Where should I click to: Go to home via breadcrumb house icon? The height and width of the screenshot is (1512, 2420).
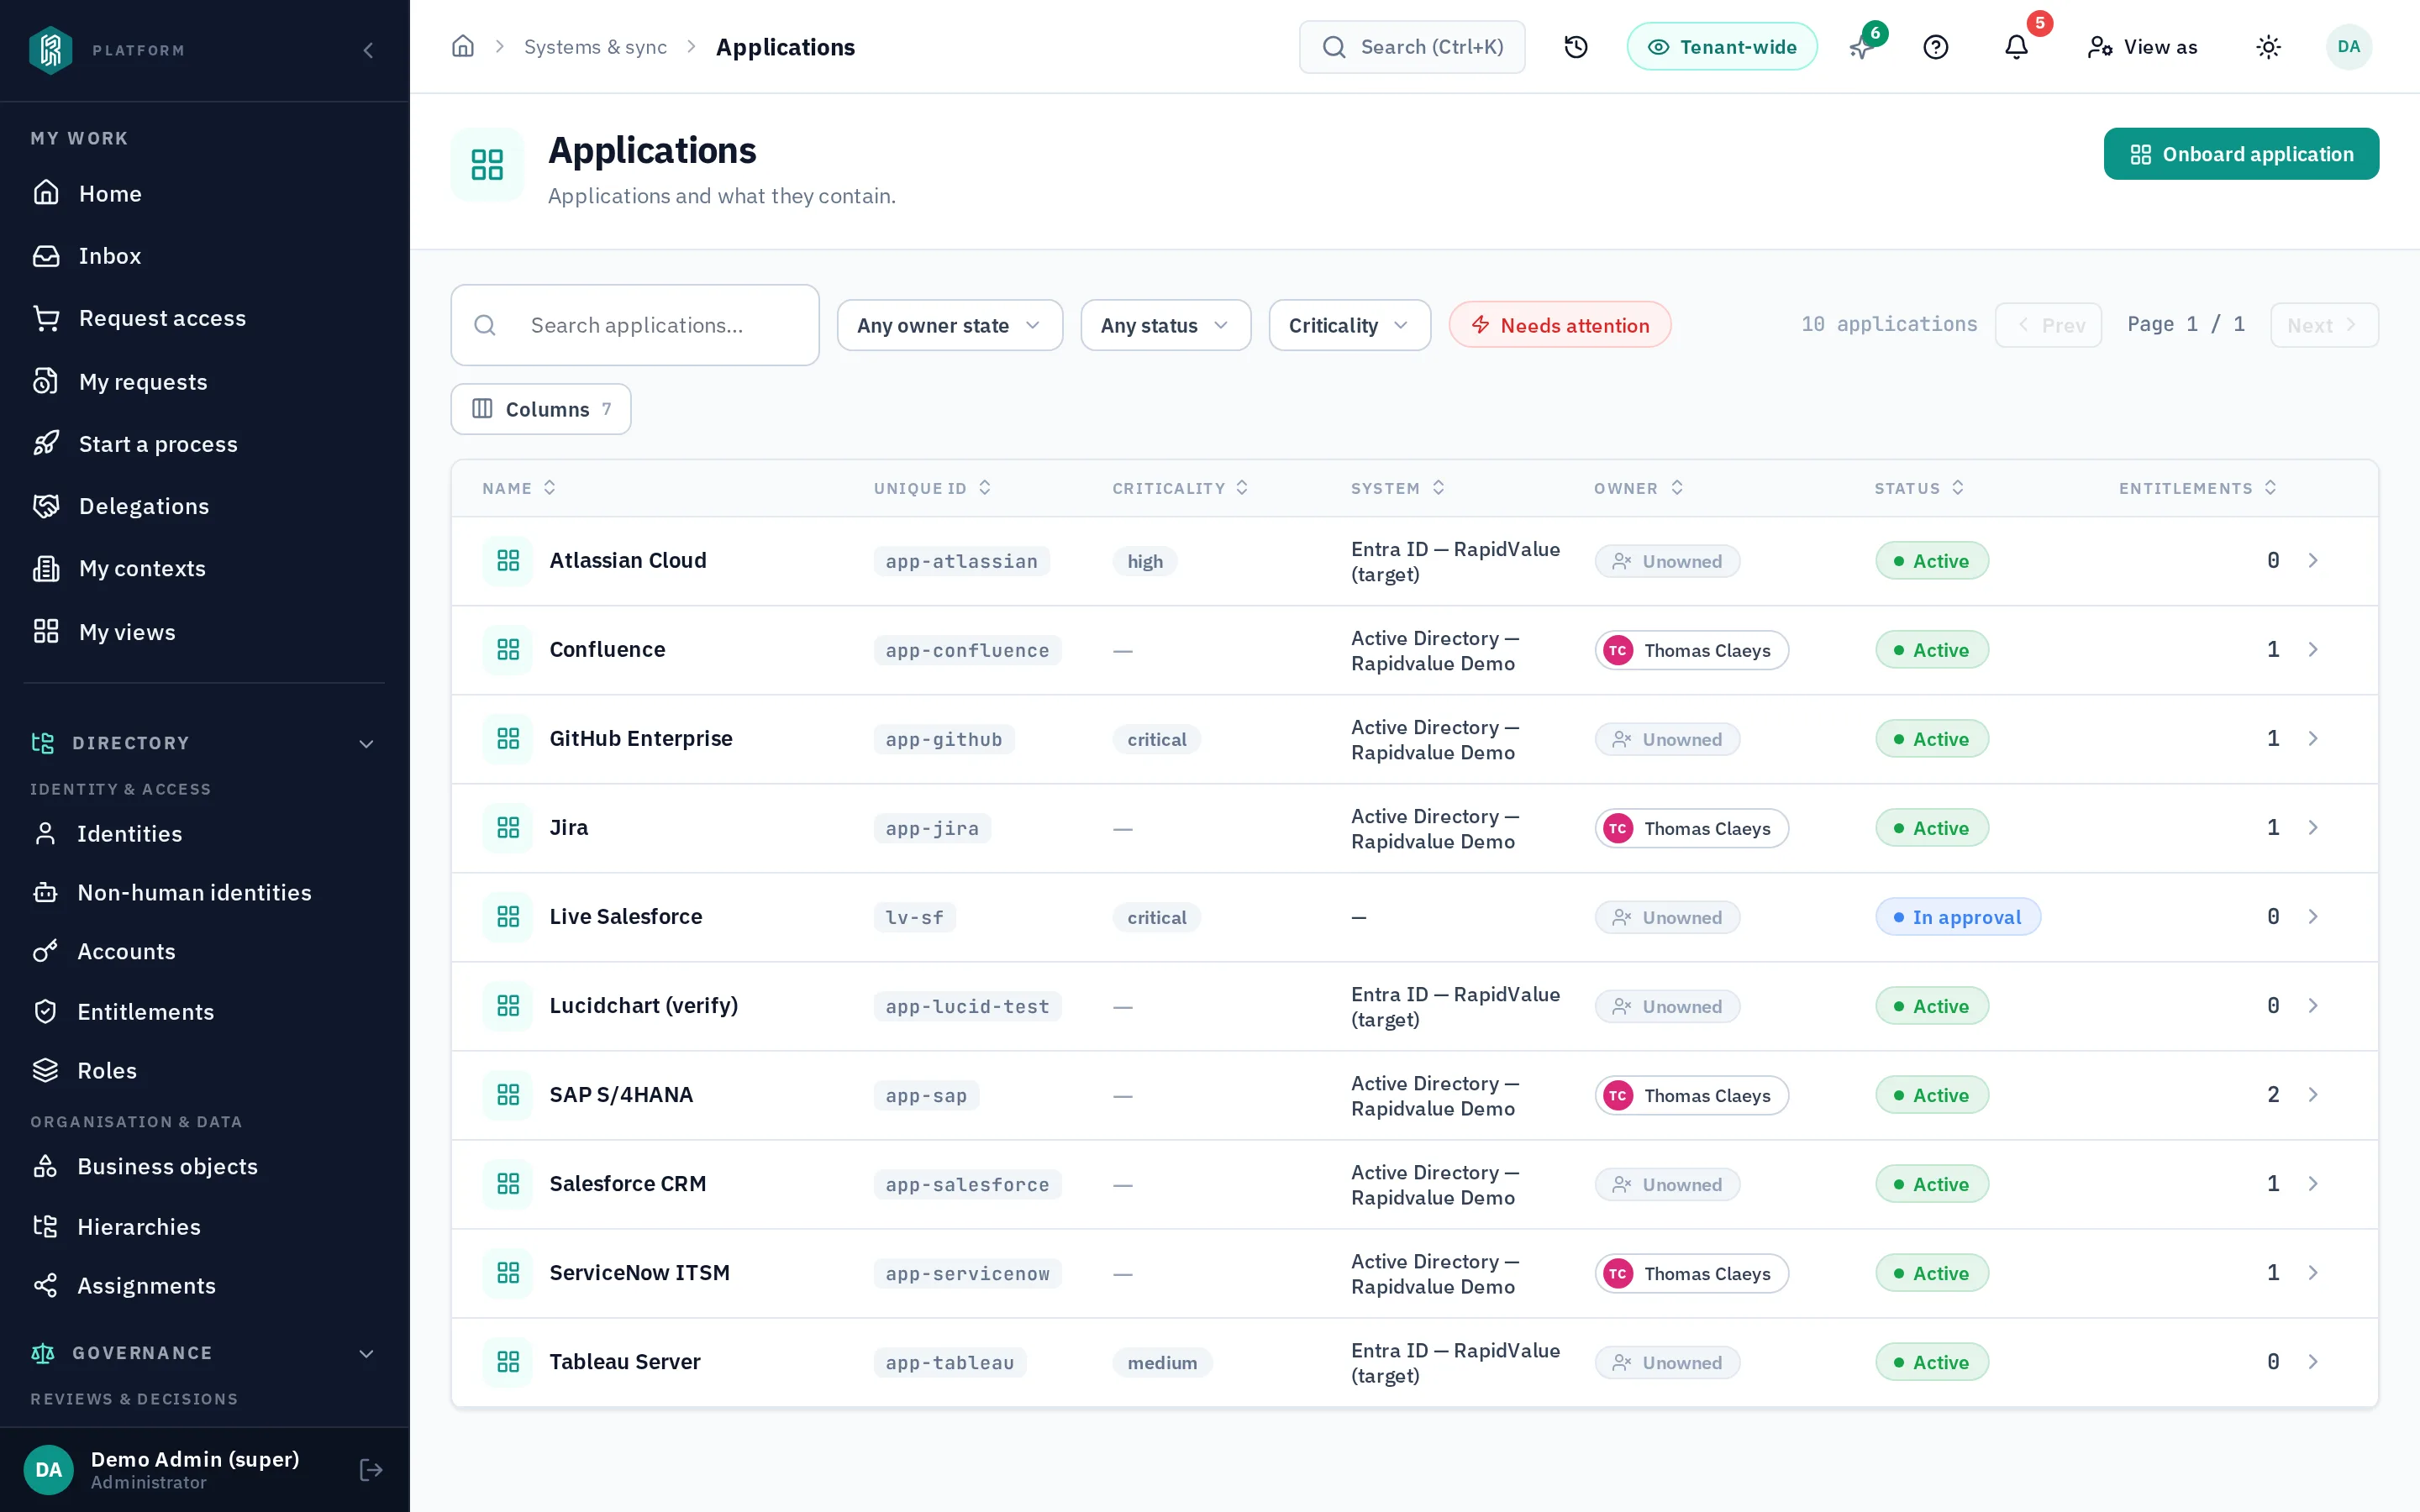[x=462, y=47]
